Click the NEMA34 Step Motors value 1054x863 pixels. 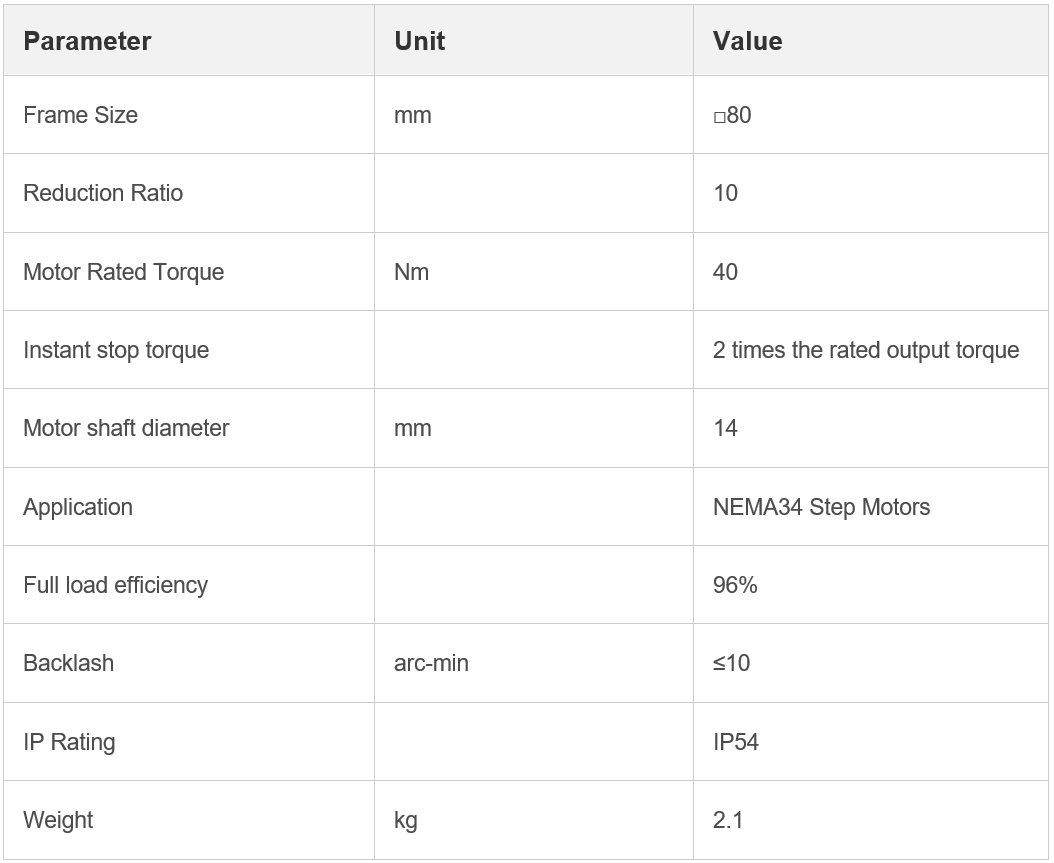[x=821, y=507]
